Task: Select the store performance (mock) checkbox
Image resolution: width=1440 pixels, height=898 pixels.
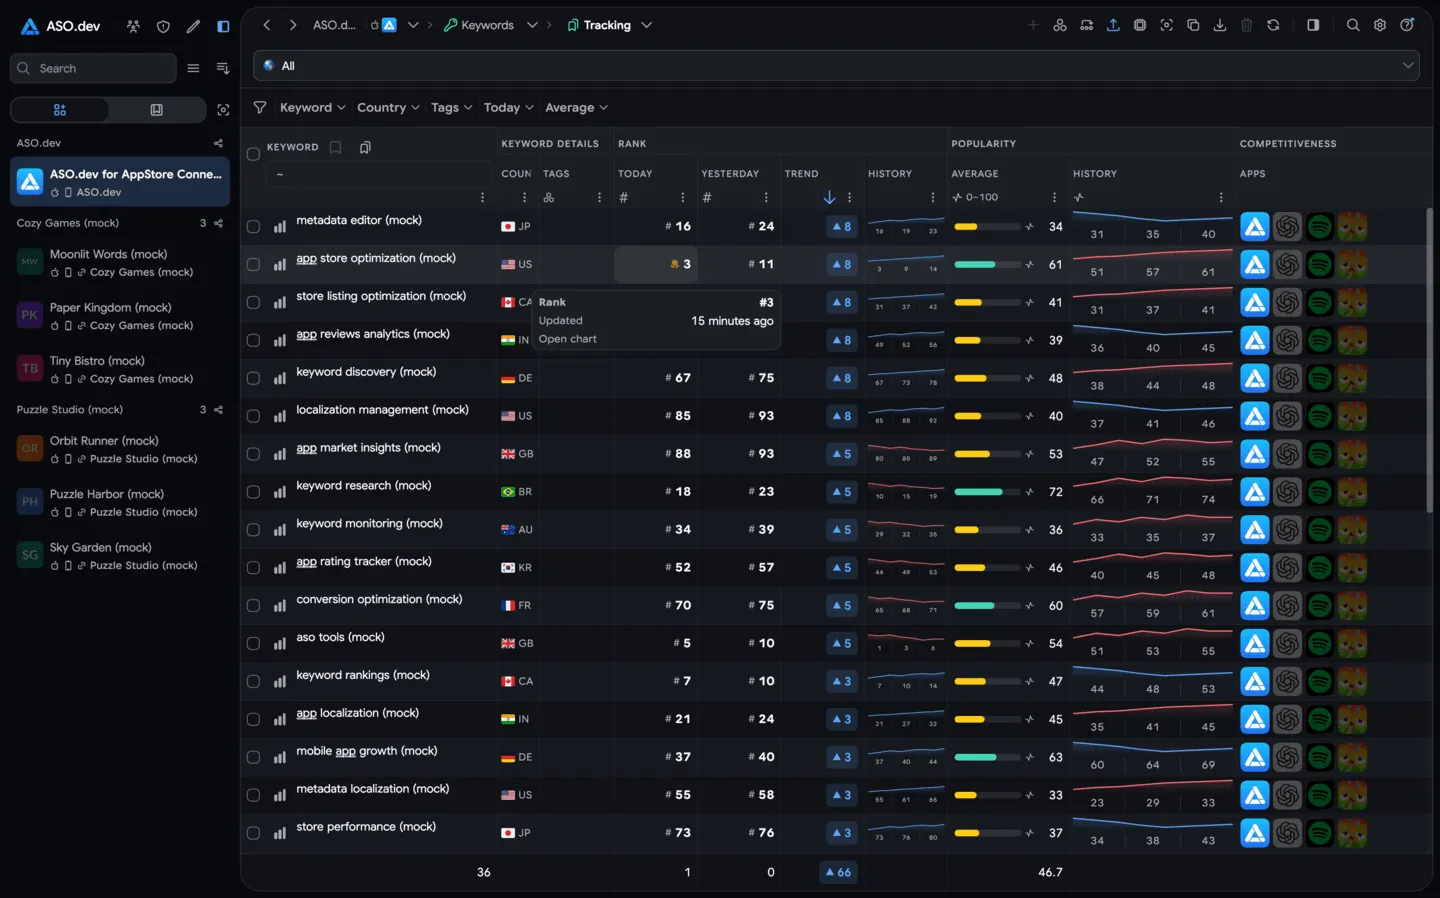Action: click(x=253, y=834)
